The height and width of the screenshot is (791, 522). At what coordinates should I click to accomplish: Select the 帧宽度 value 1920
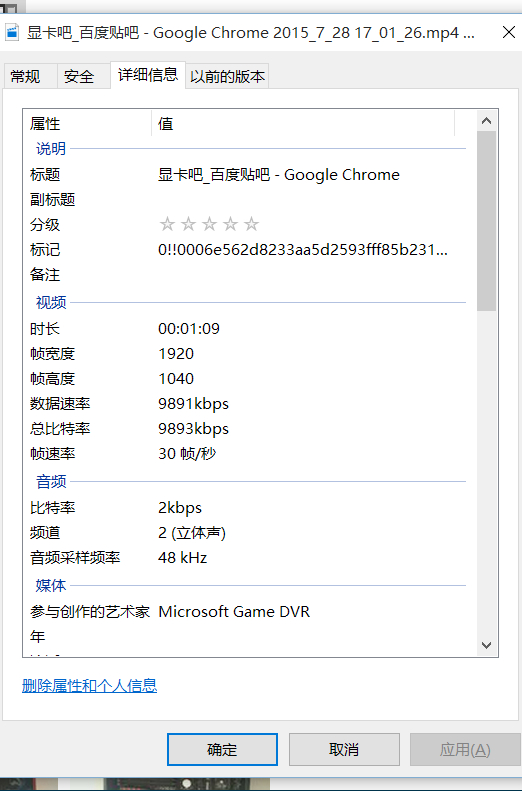tap(176, 354)
